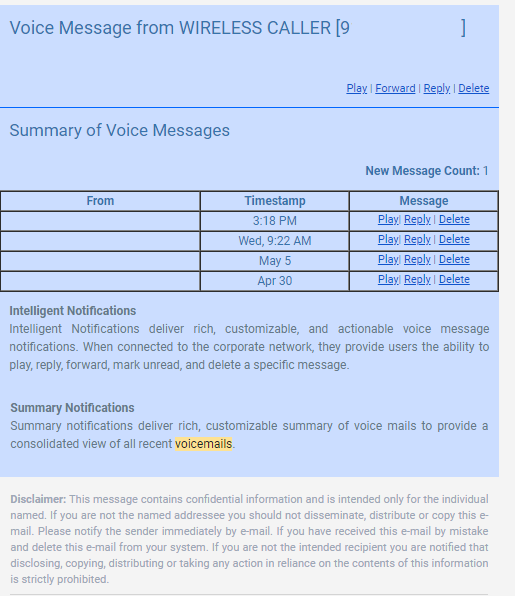Click the Delete link in the header
515x596 pixels.
click(x=474, y=88)
